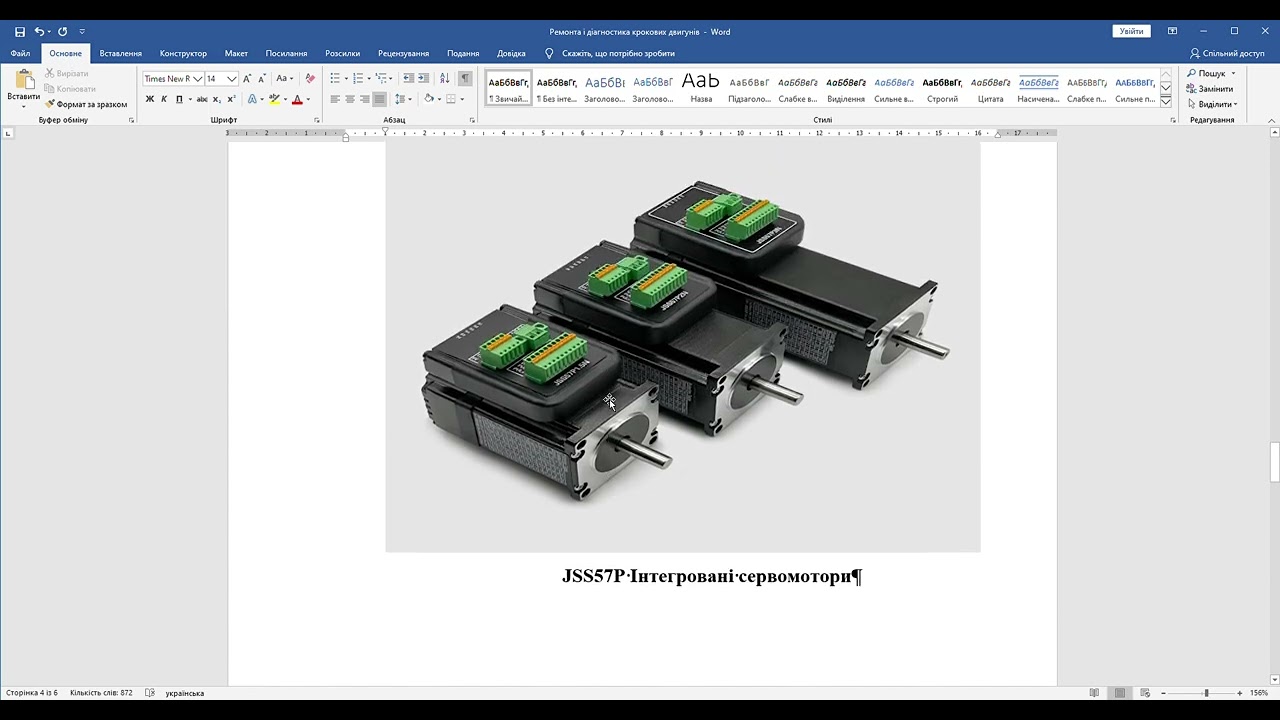Align text to the left
The image size is (1280, 720).
coord(335,99)
